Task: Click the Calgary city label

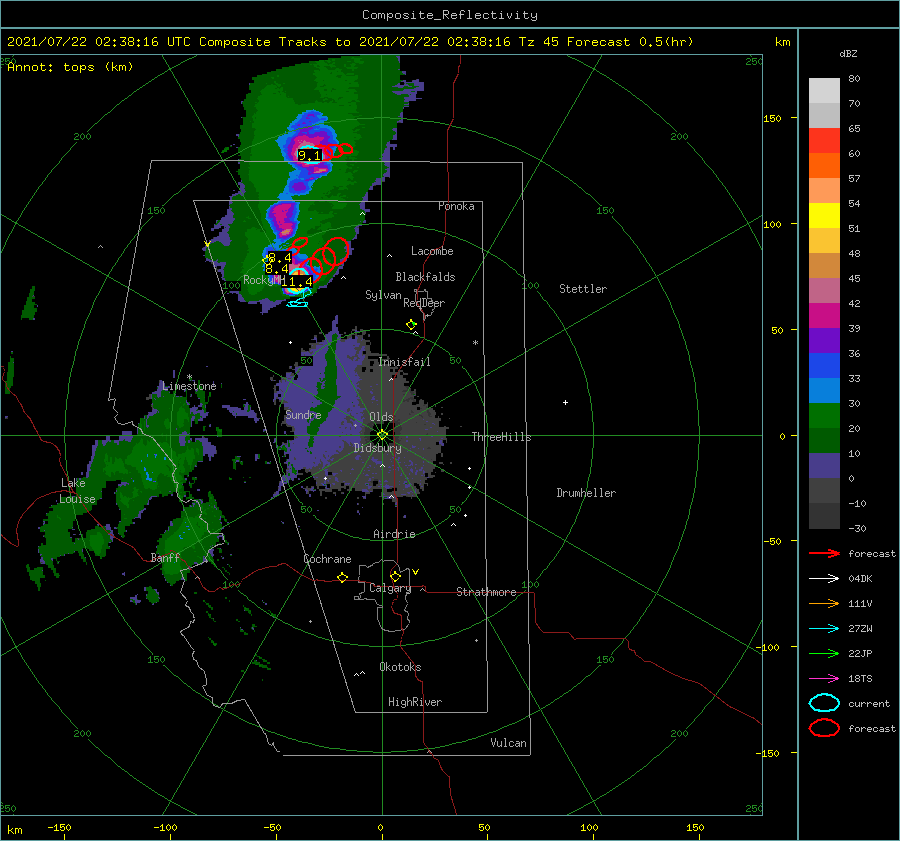Action: click(390, 588)
